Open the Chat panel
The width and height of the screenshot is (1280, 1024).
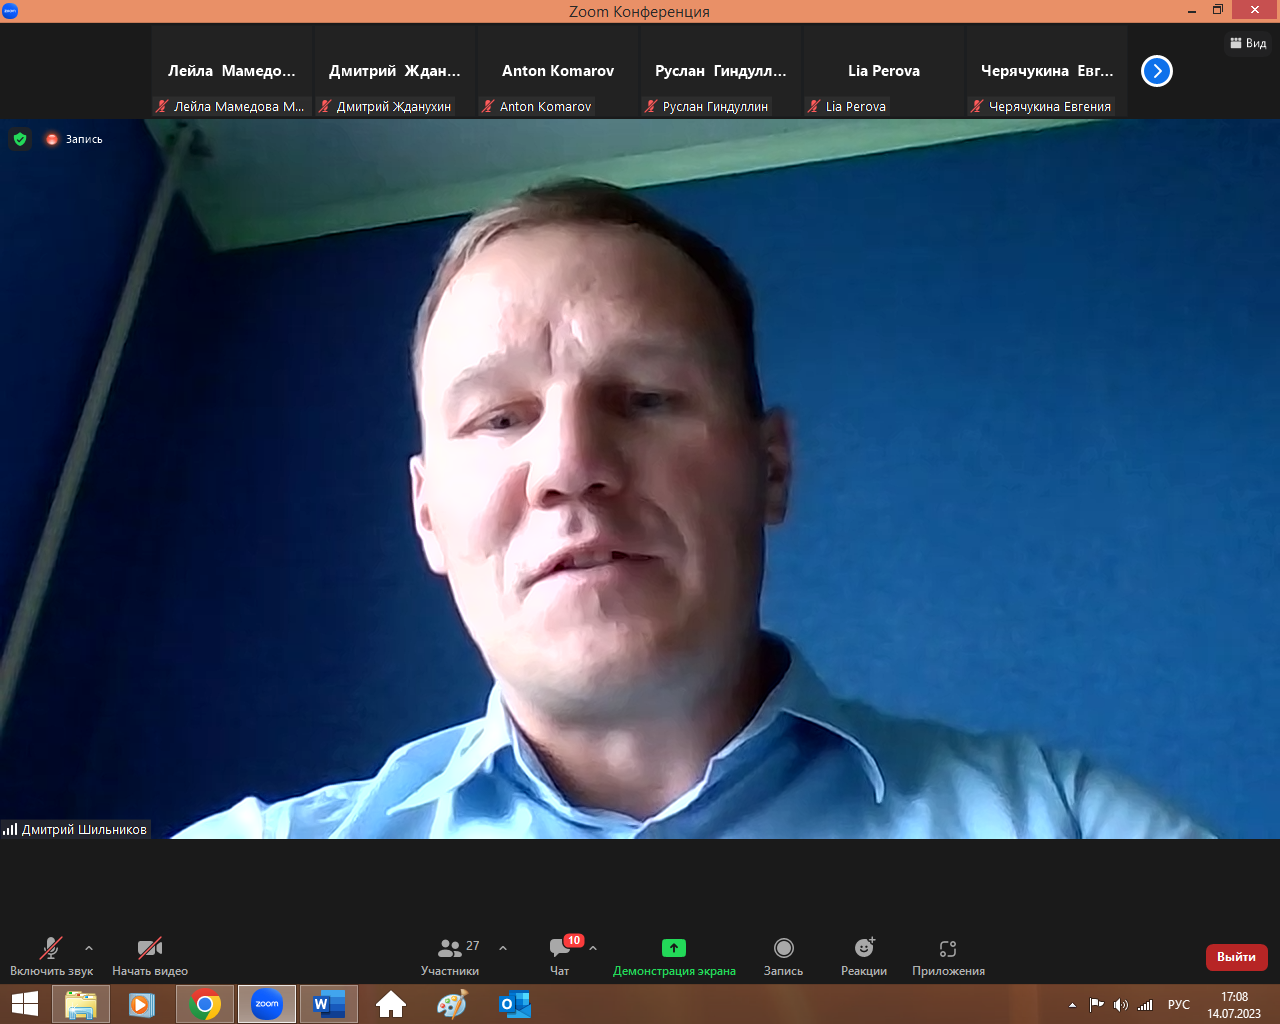pyautogui.click(x=560, y=956)
